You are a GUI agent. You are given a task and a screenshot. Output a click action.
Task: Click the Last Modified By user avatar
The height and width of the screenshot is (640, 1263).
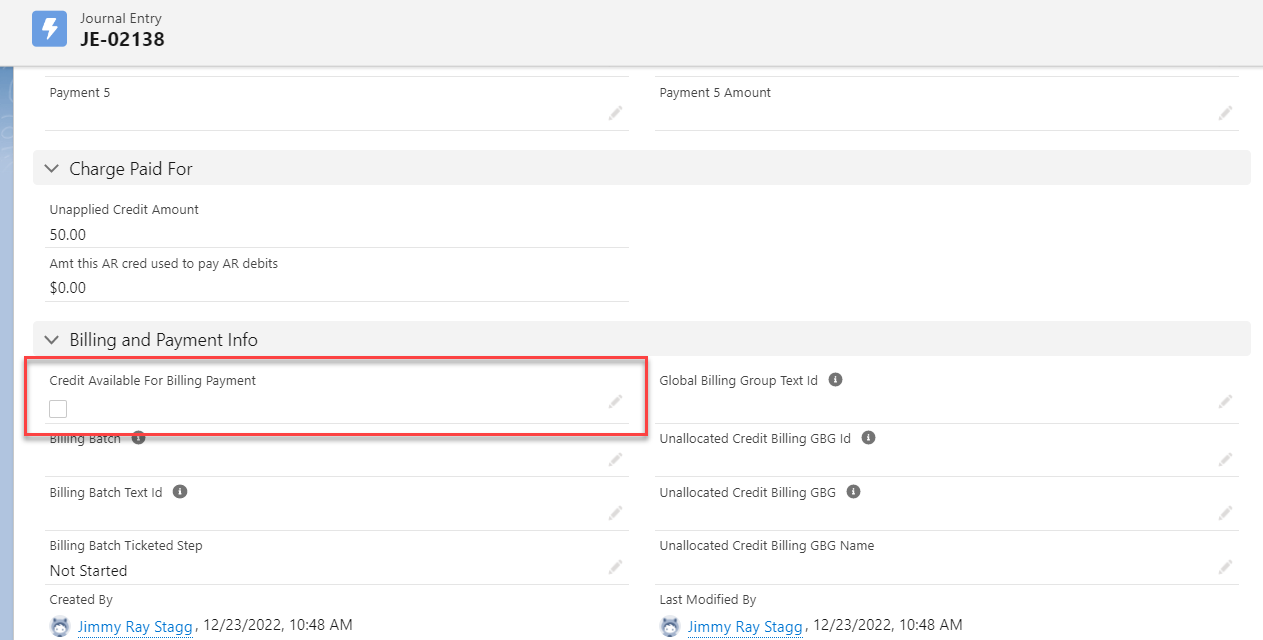click(x=668, y=625)
